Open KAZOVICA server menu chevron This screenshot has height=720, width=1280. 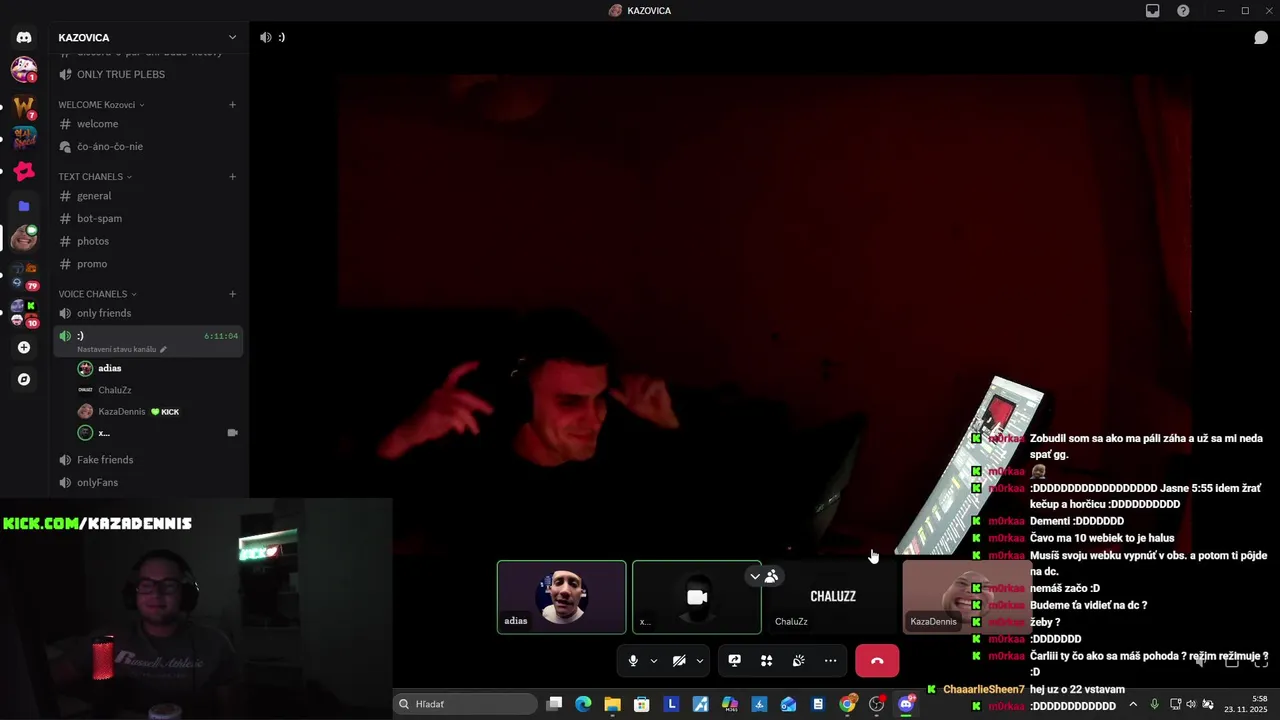point(232,37)
